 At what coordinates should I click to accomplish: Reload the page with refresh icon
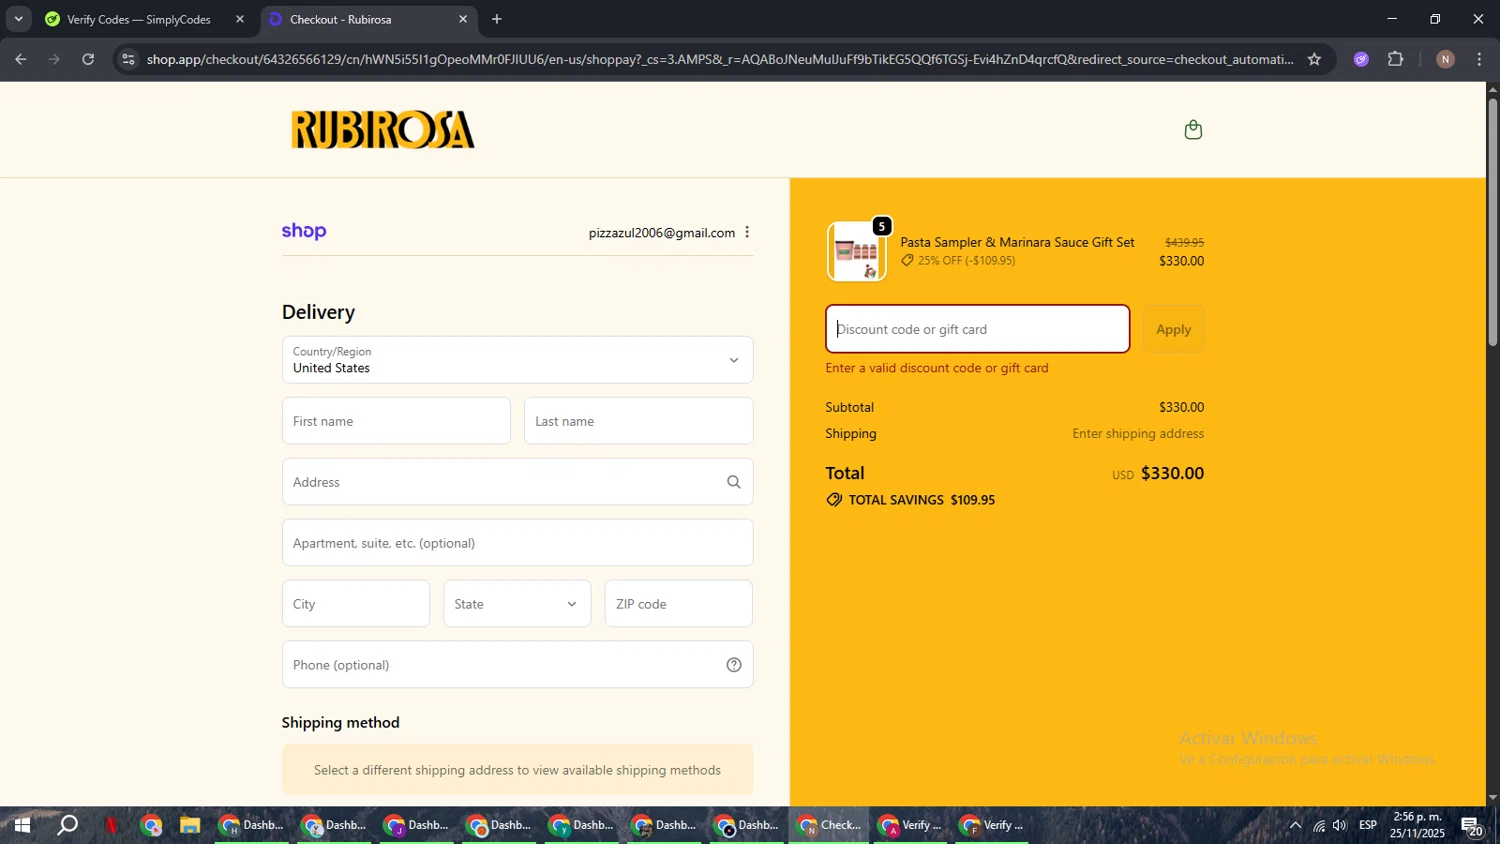pyautogui.click(x=88, y=59)
